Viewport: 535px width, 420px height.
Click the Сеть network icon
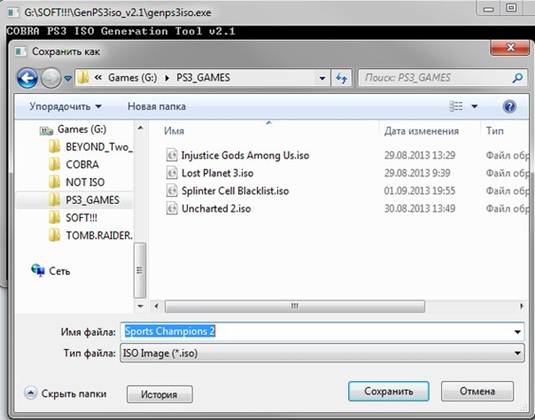point(38,271)
